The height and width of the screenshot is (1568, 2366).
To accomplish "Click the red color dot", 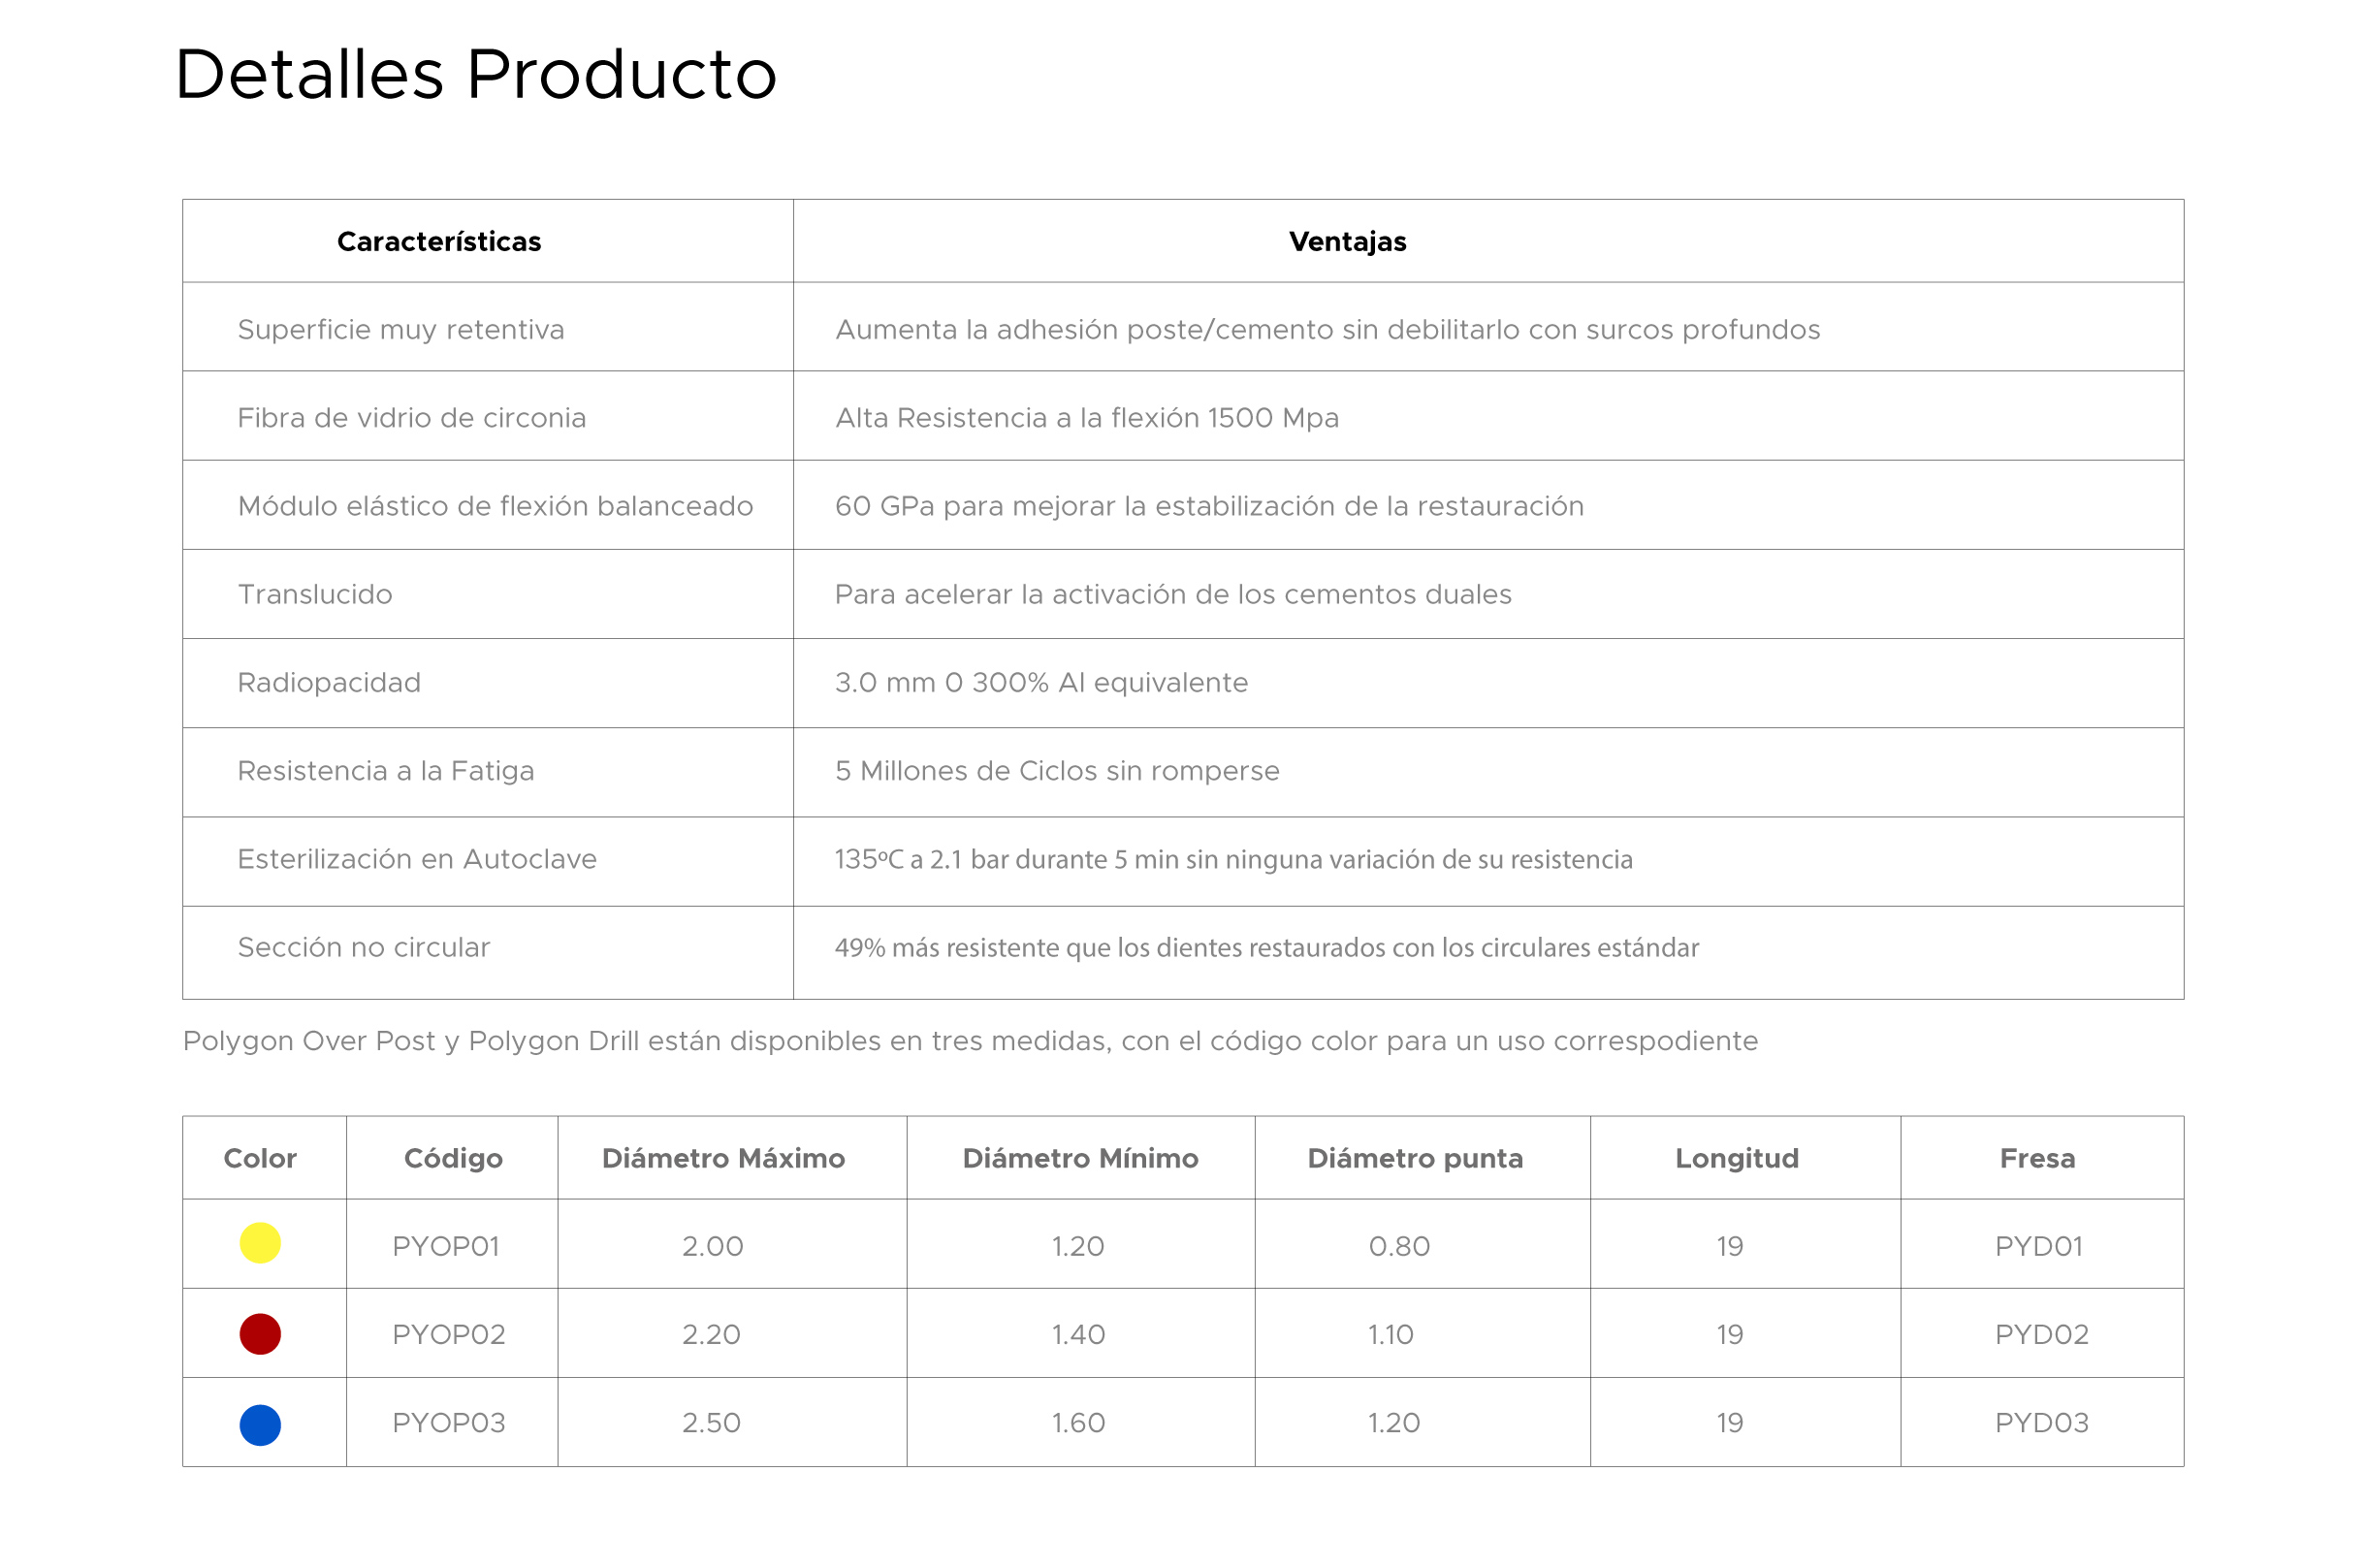I will (x=260, y=1334).
